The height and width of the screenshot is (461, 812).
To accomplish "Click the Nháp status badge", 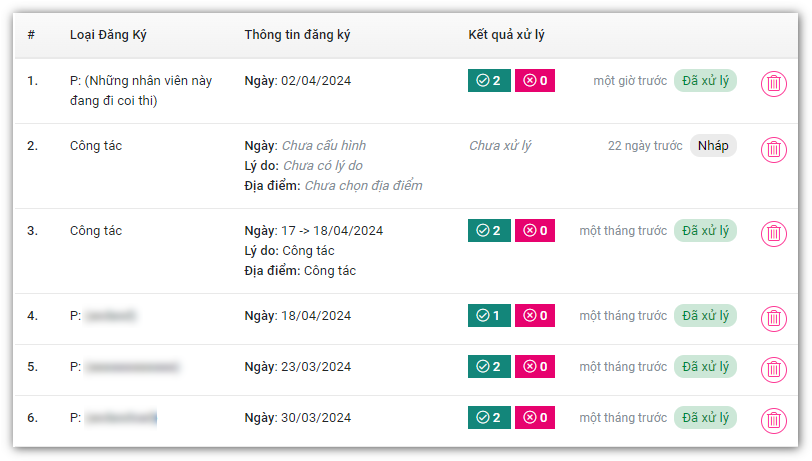I will [713, 146].
